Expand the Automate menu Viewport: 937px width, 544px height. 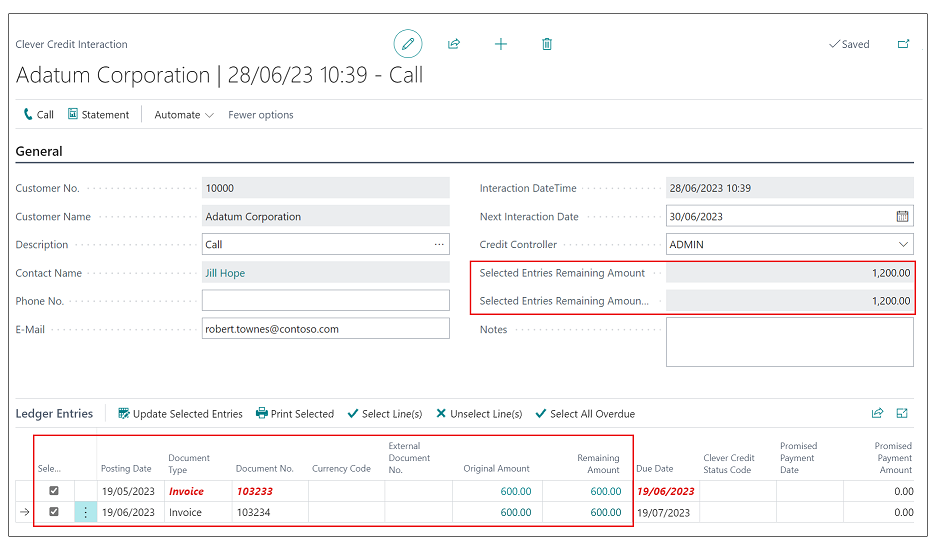coord(184,115)
